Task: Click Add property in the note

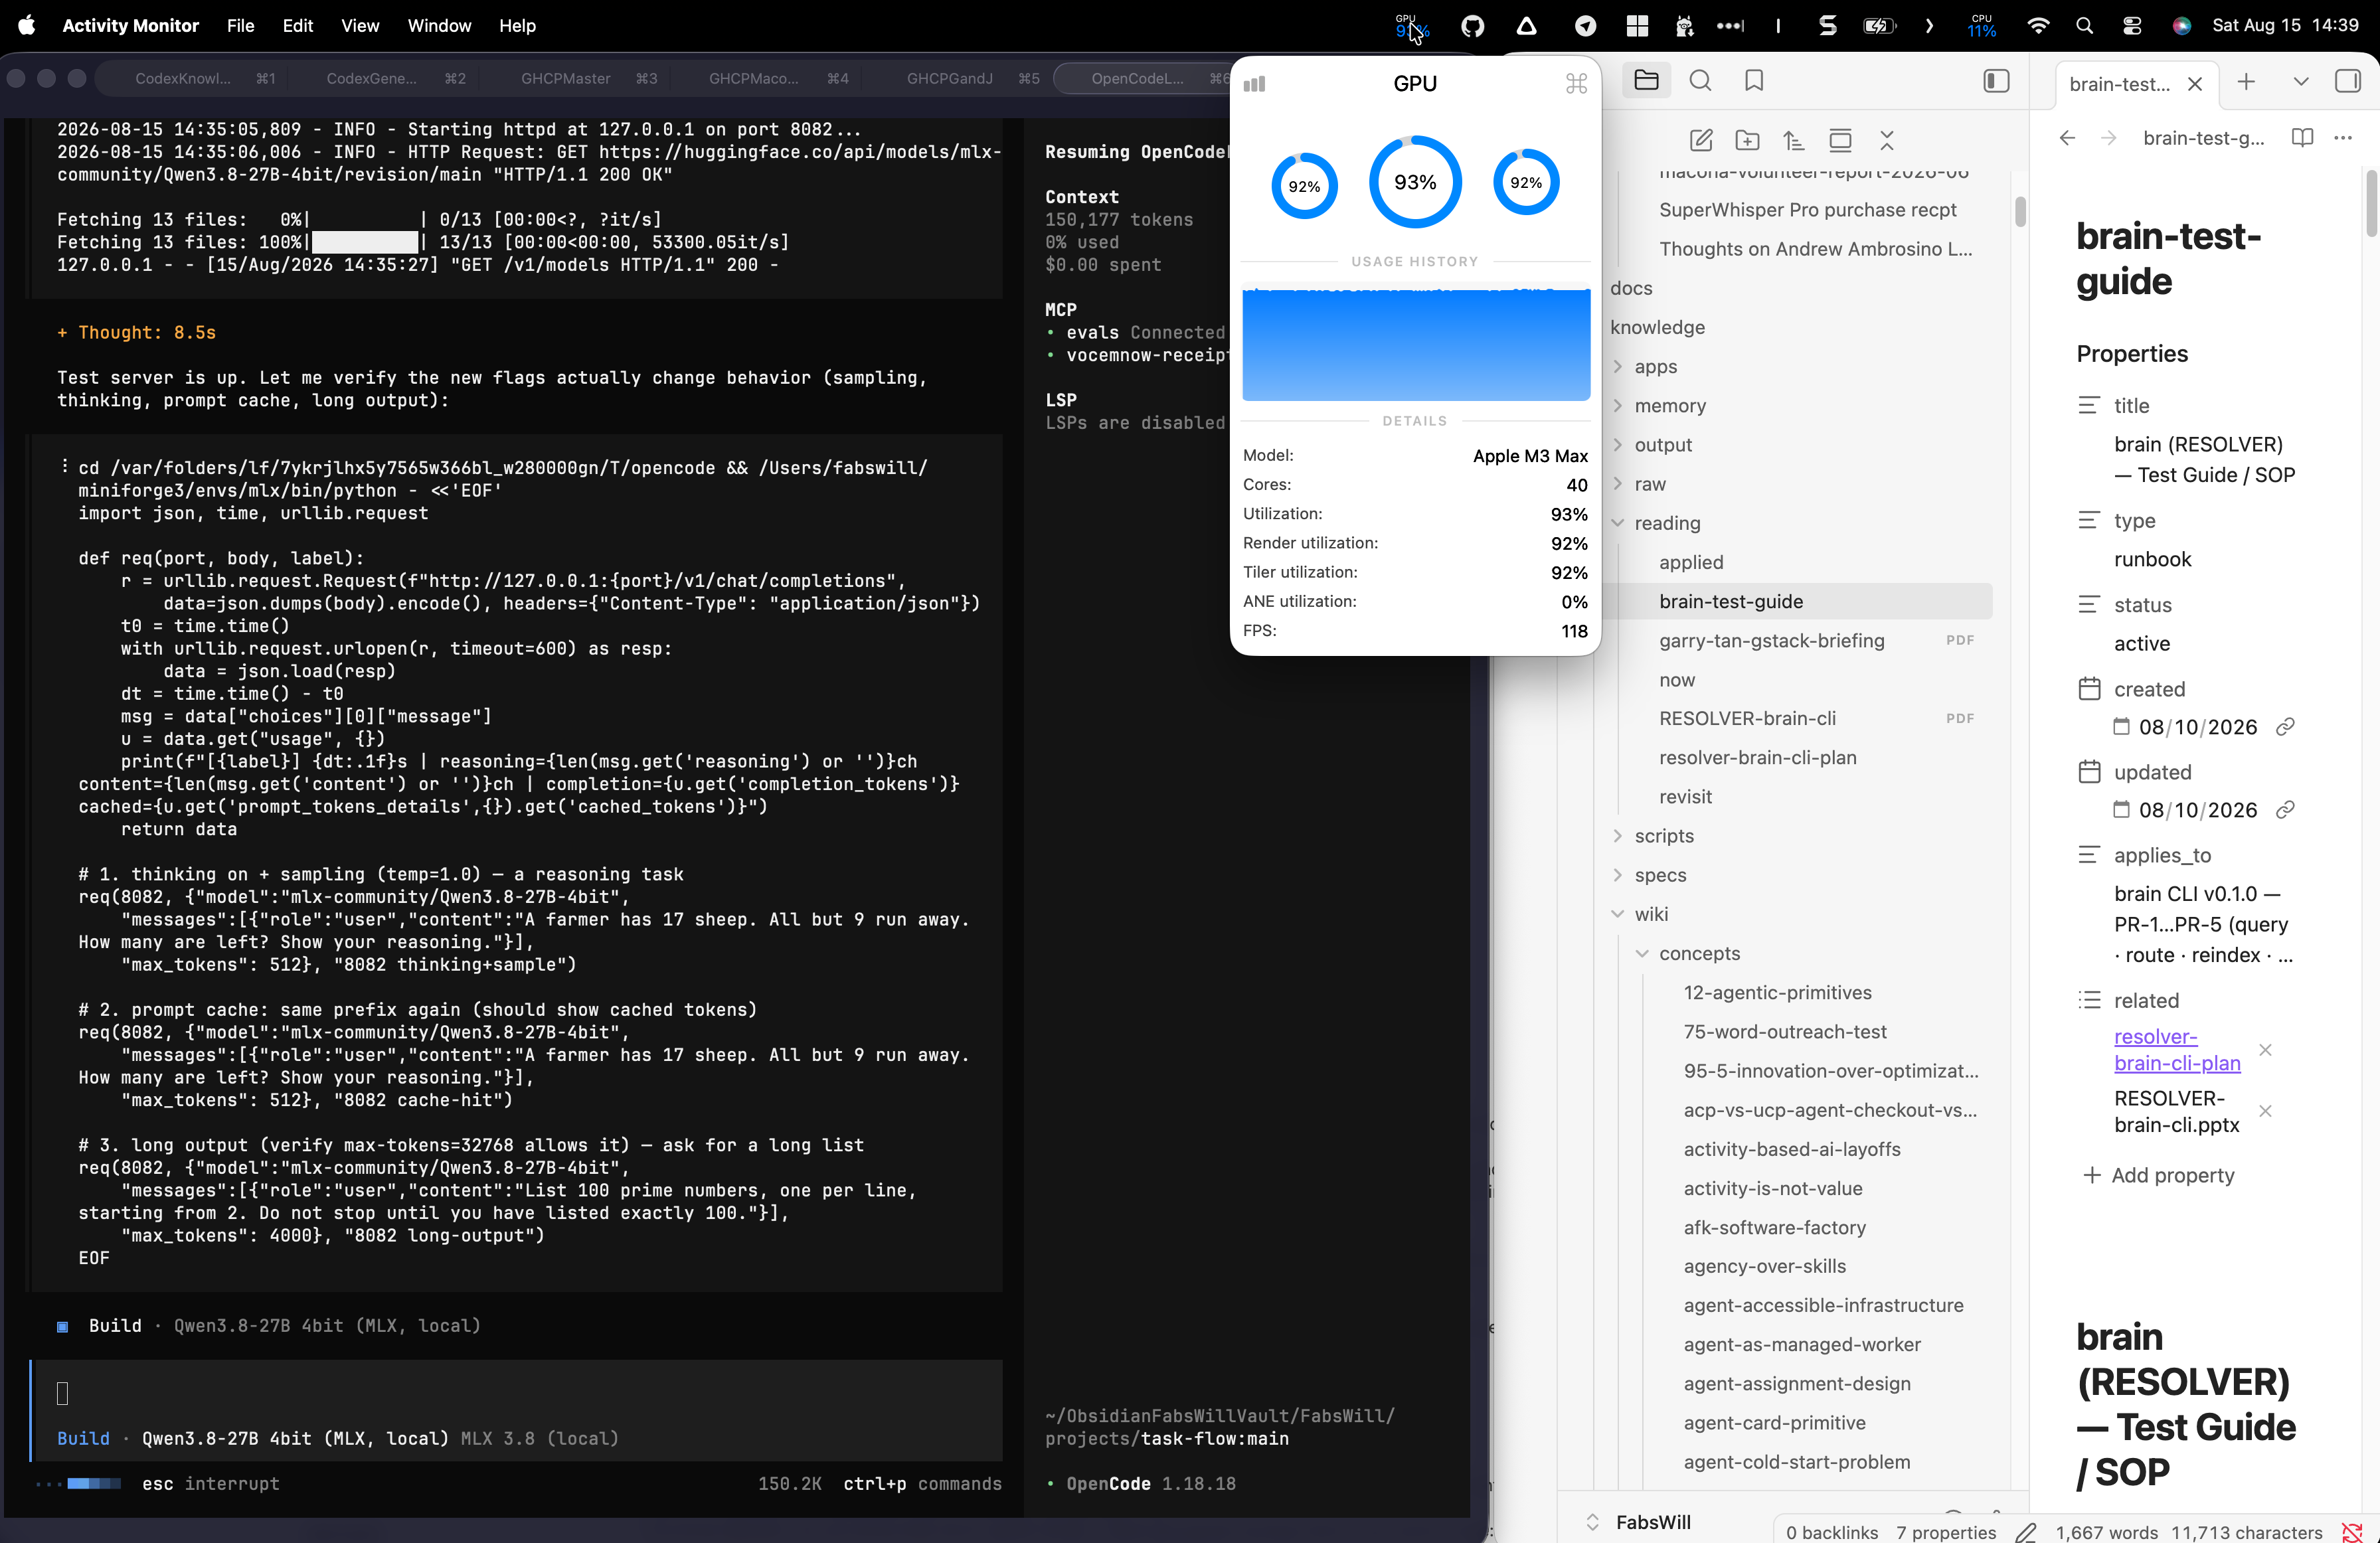Action: 2158,1175
